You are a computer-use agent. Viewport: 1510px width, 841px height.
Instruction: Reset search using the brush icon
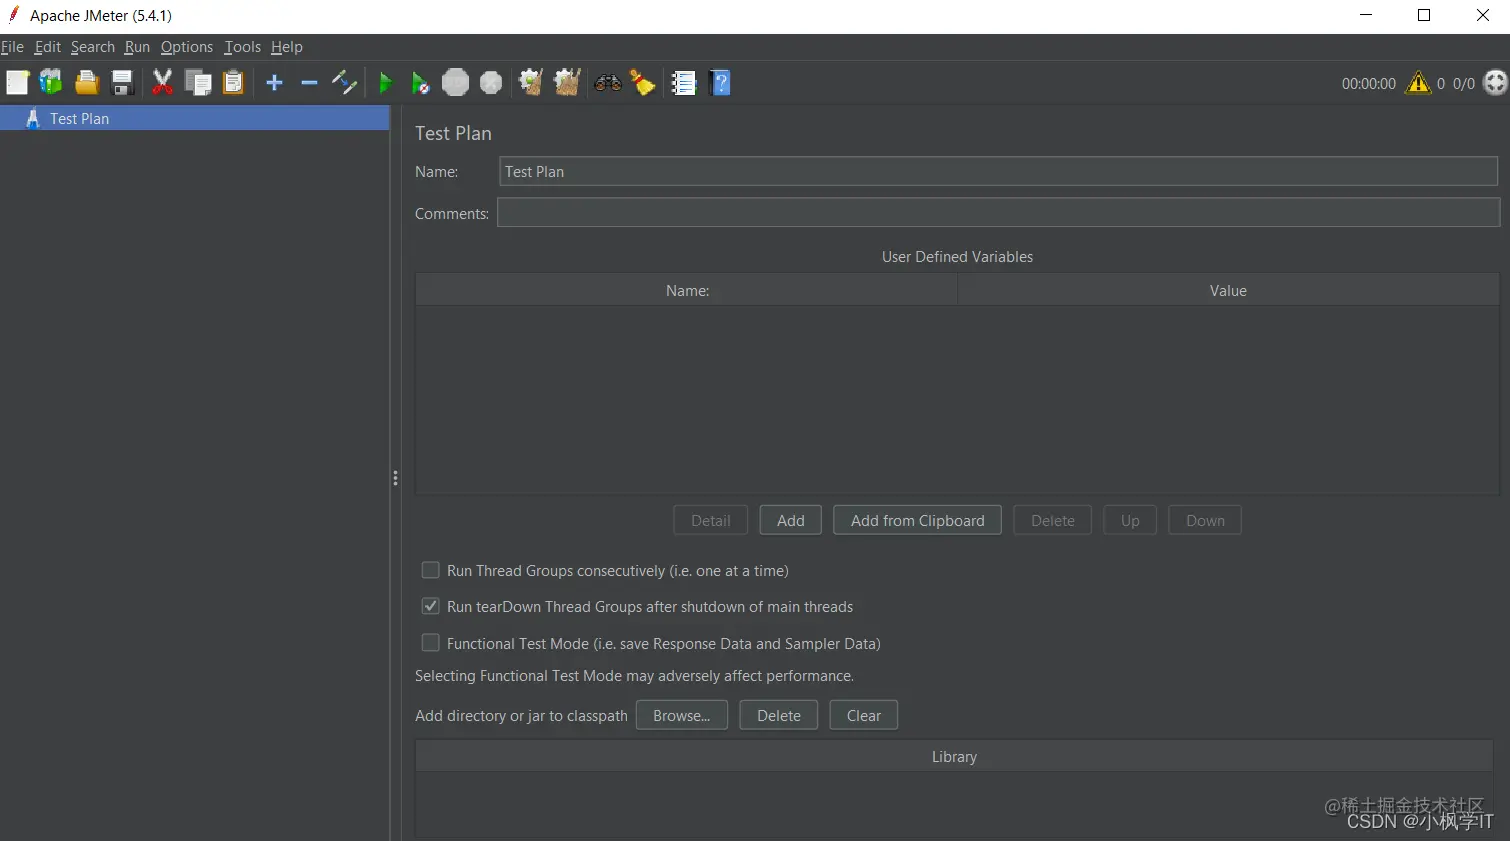point(643,83)
